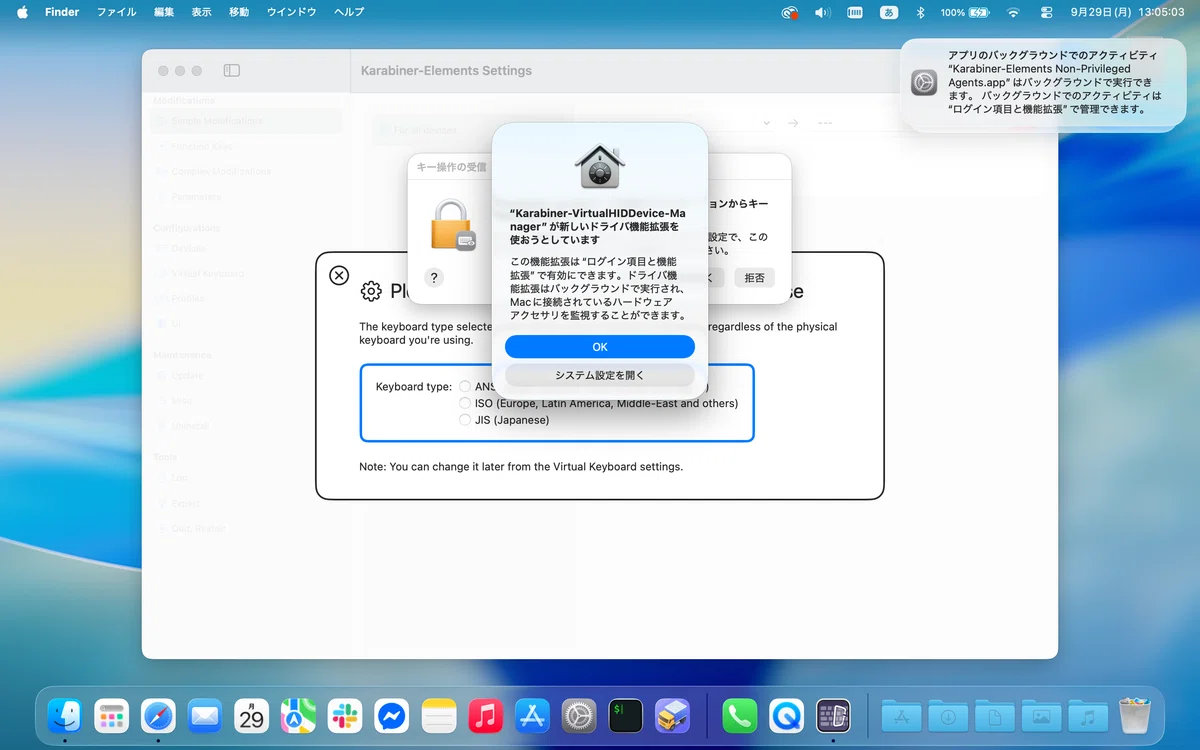The height and width of the screenshot is (750, 1200).
Task: Select the ANSI keyboard type radio
Action: click(x=465, y=386)
